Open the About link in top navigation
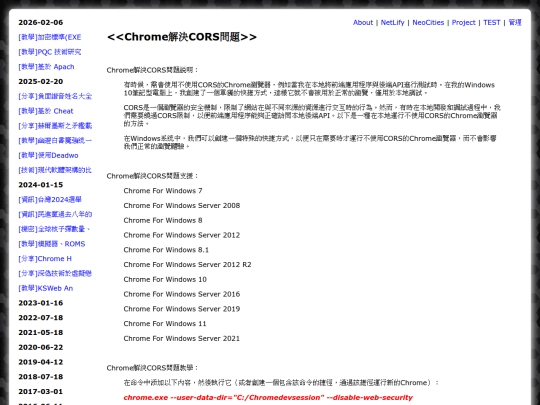Screen dimensions: 540x405 [363, 22]
